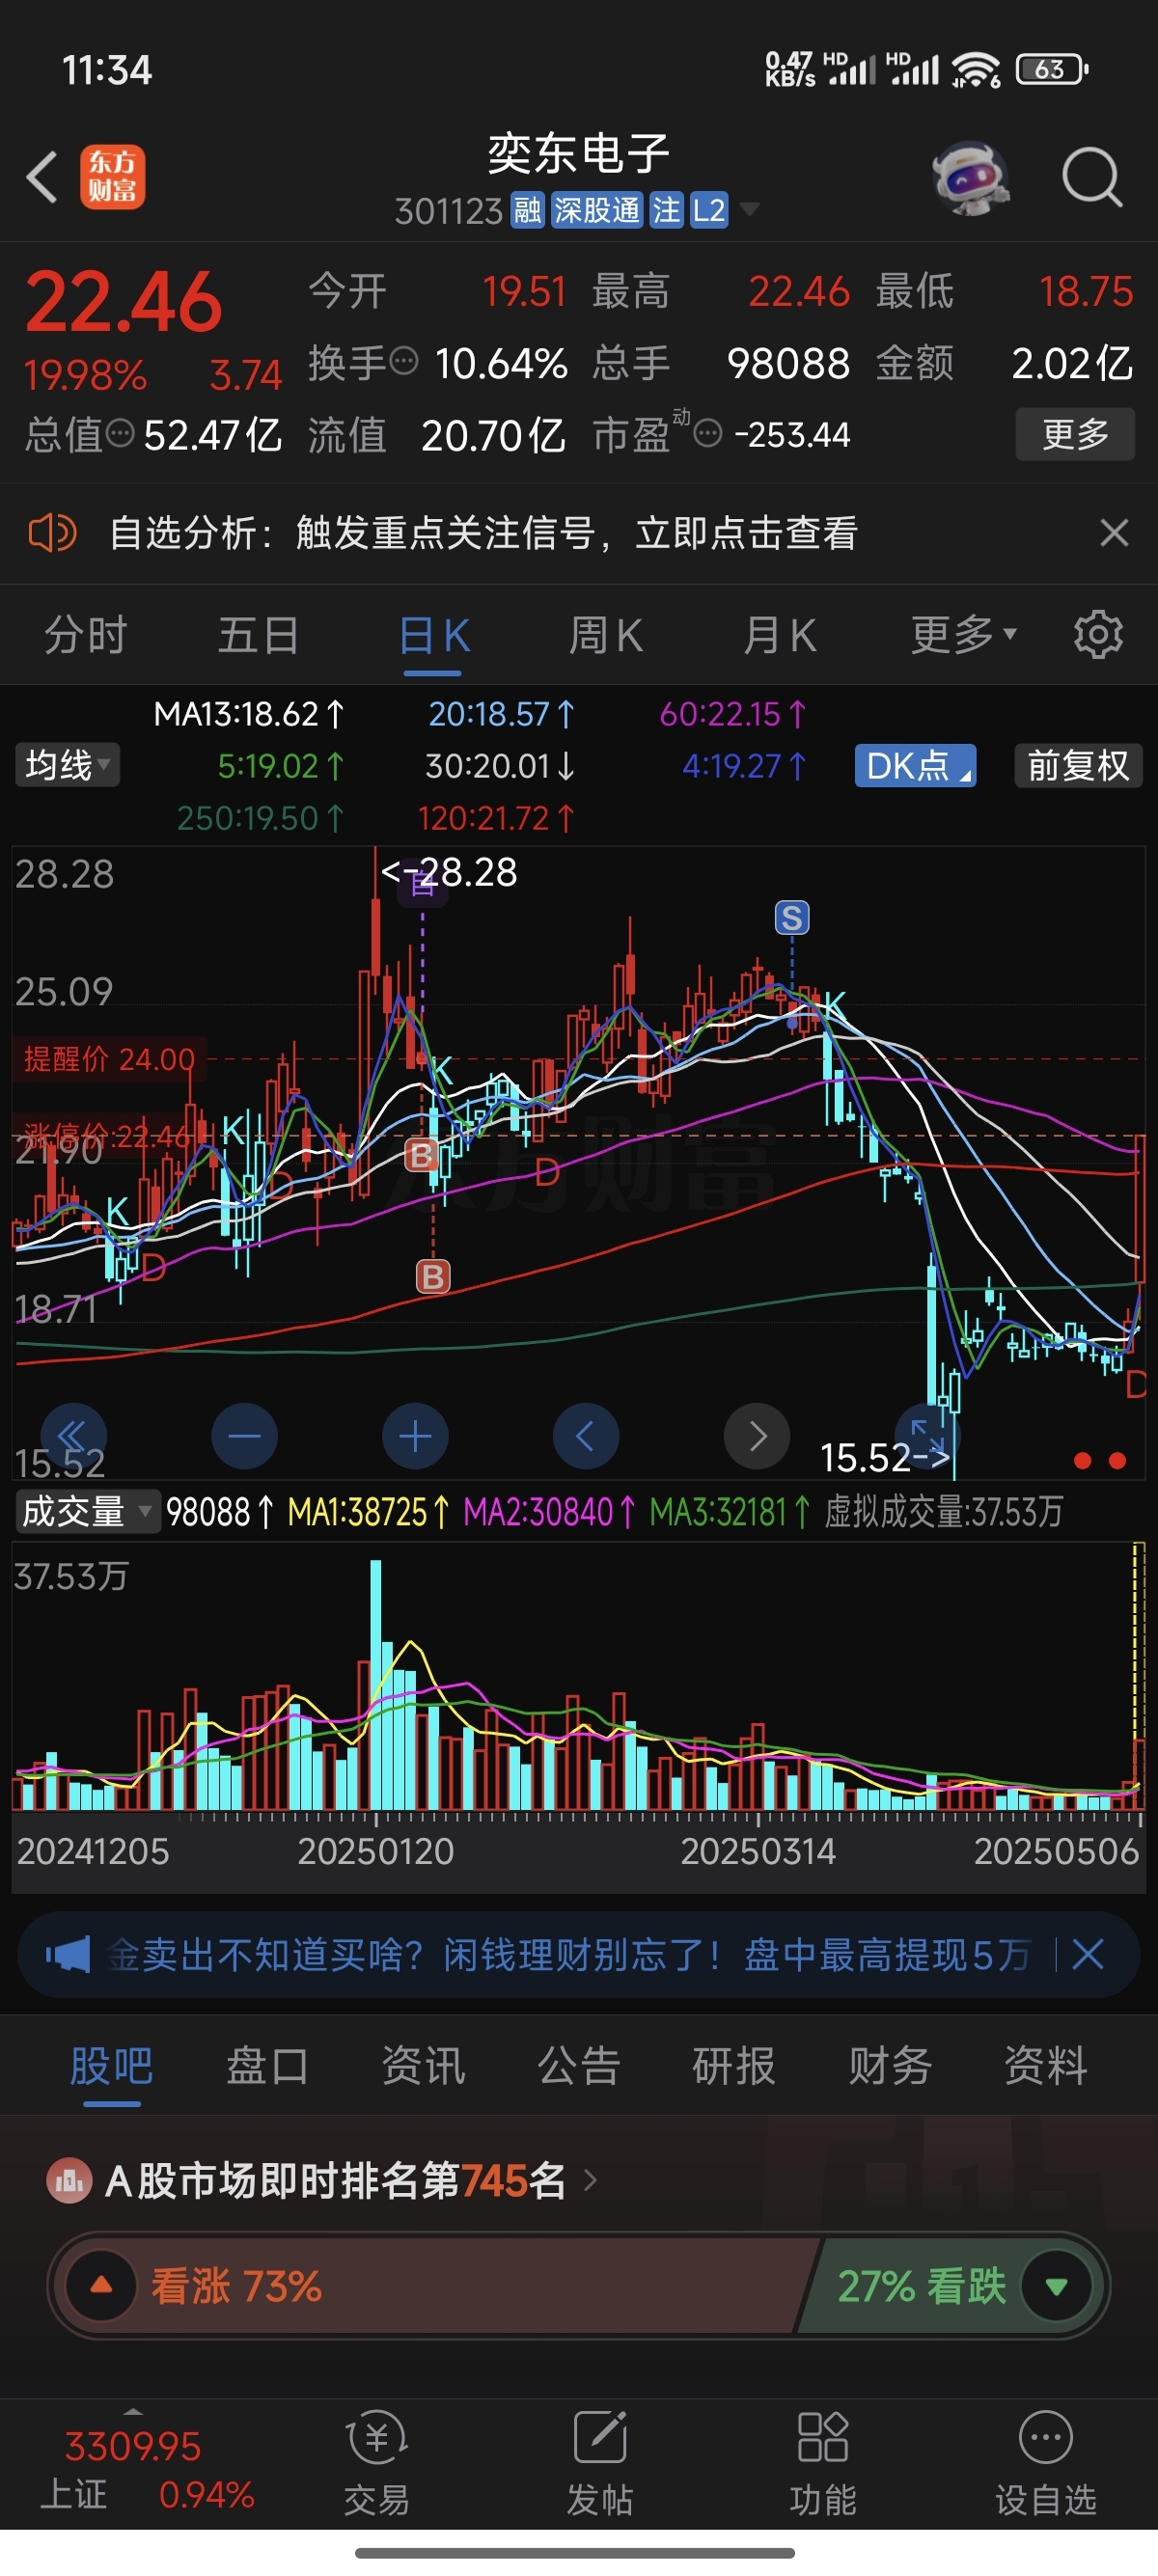This screenshot has width=1158, height=2576.
Task: Move chart left with left arrow
Action: (586, 1437)
